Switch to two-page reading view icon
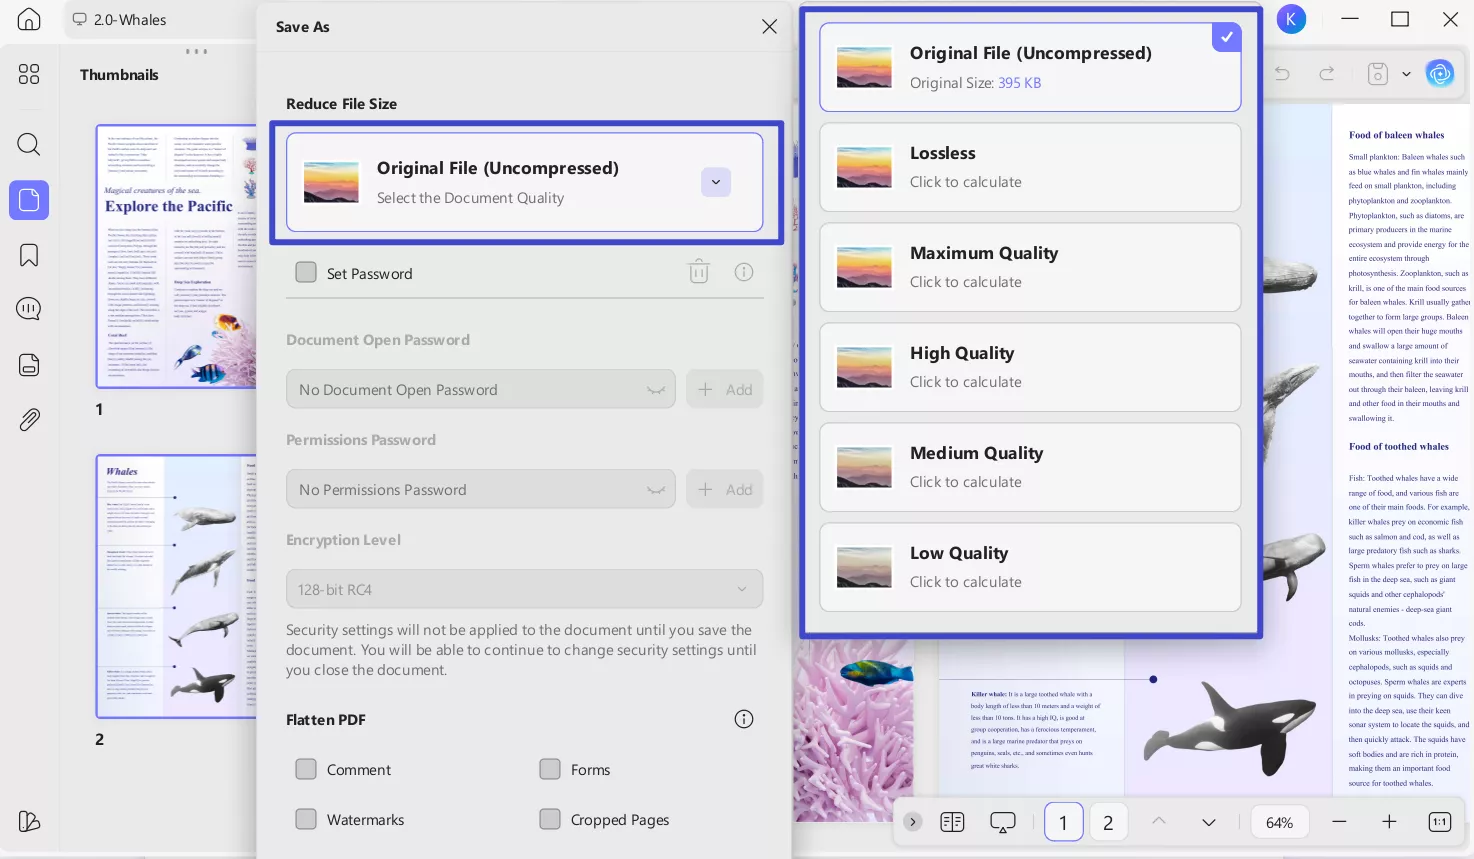The height and width of the screenshot is (859, 1474). click(x=952, y=822)
